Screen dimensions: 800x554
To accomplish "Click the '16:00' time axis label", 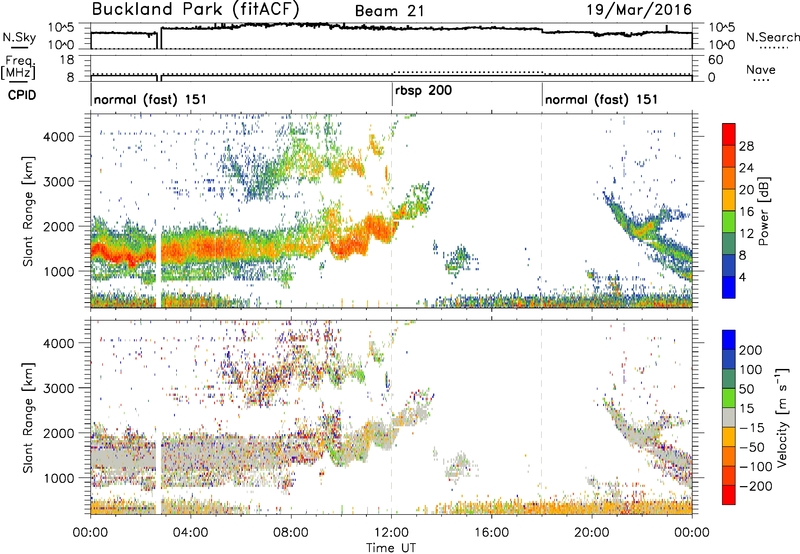I will (492, 533).
